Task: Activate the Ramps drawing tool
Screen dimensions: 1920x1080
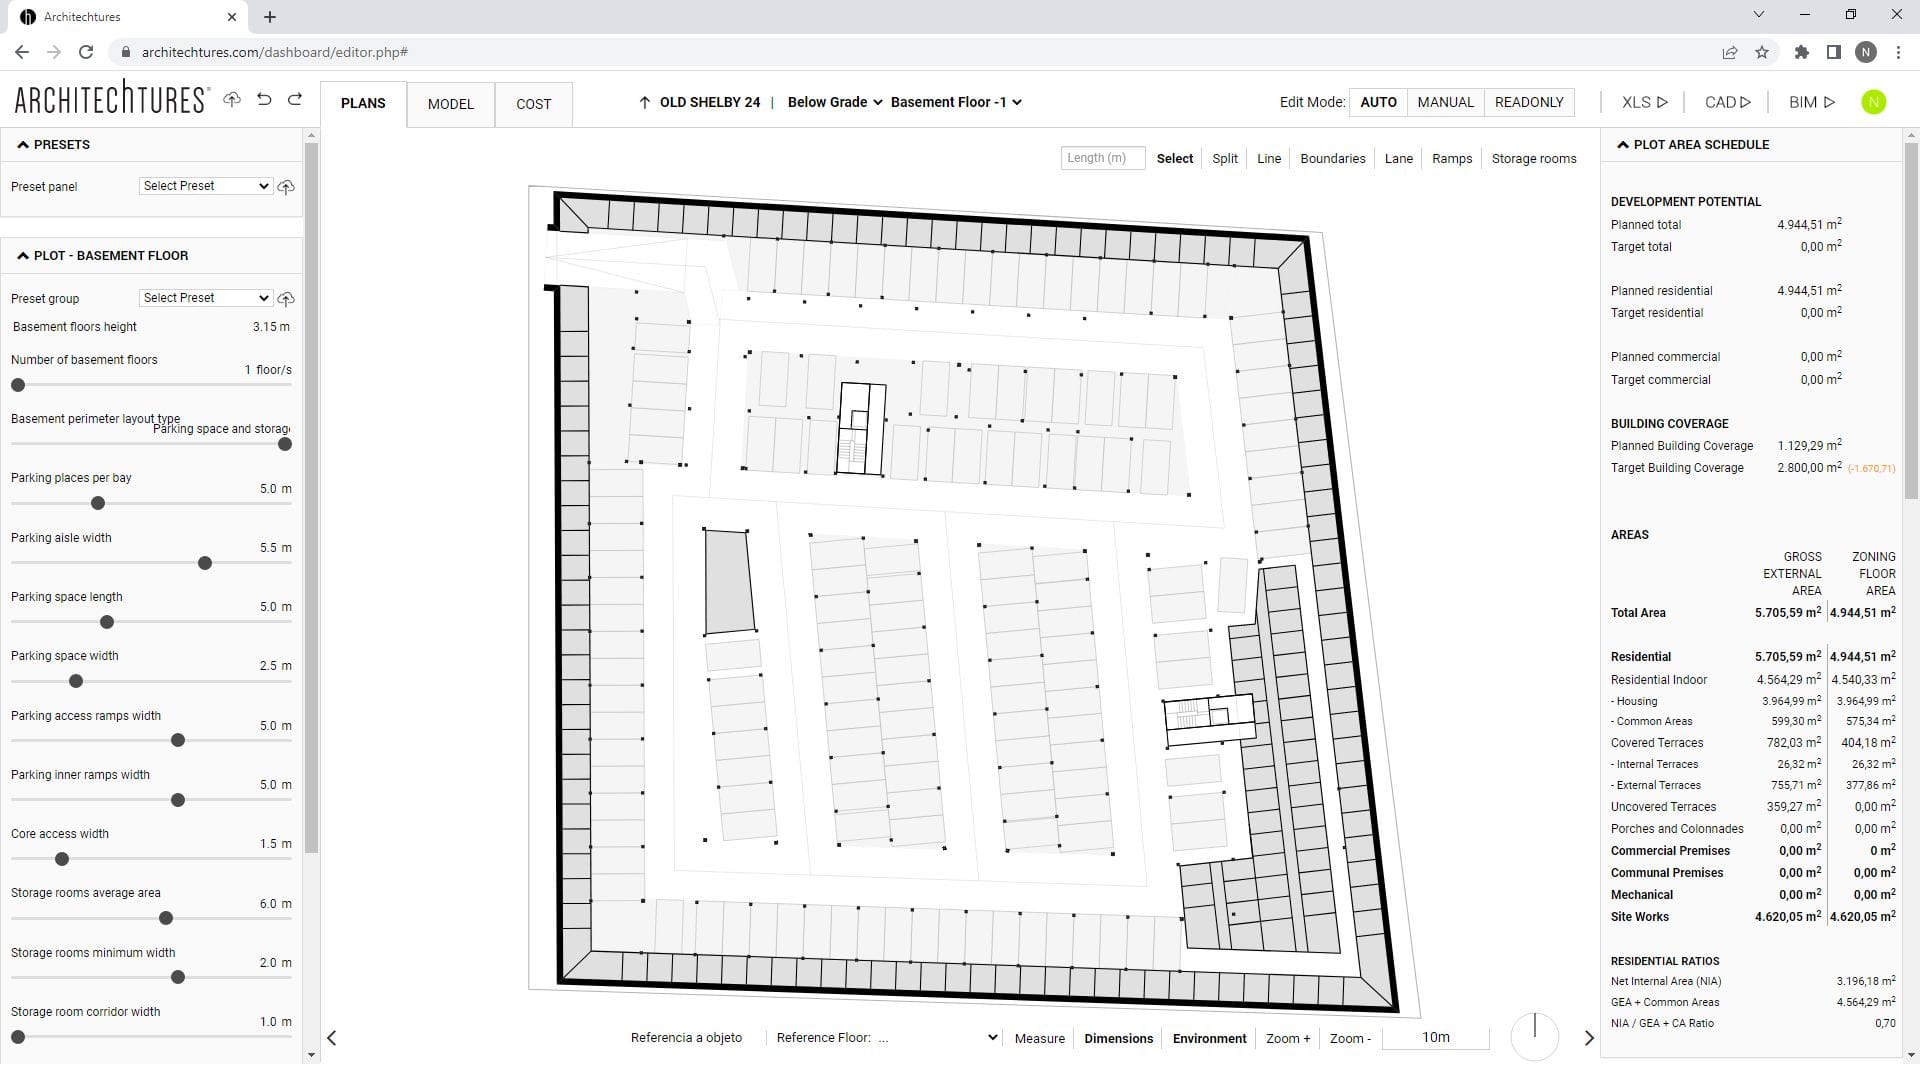Action: [x=1452, y=158]
